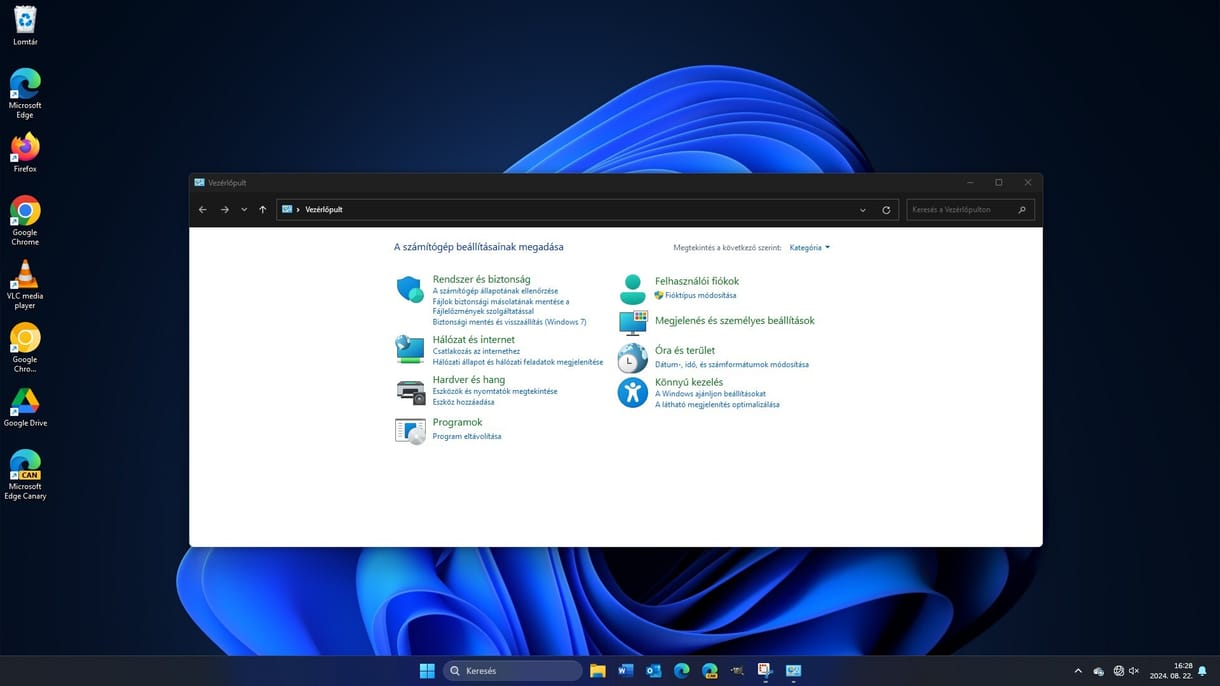Open Rendszer és biztonság shield icon
Image resolution: width=1220 pixels, height=686 pixels.
coord(410,289)
